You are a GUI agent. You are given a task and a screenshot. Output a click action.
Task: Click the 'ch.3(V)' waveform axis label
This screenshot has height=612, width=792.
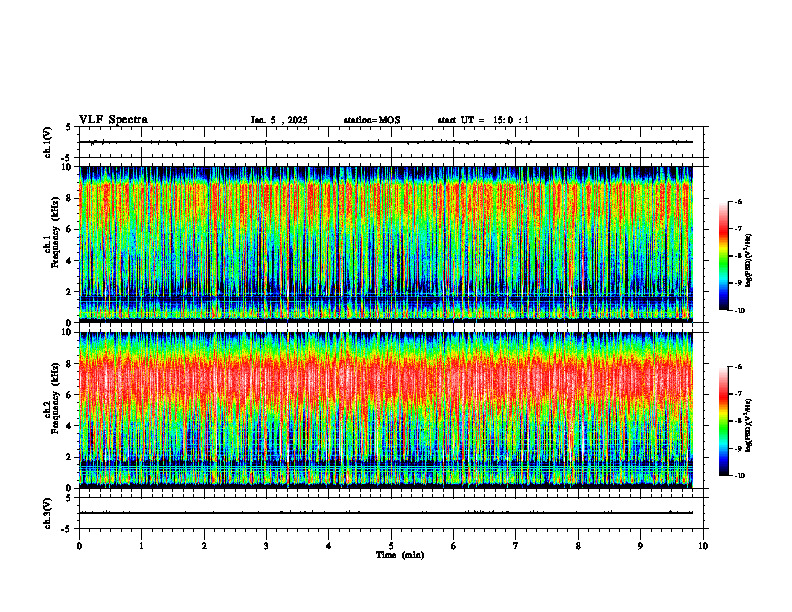(48, 513)
